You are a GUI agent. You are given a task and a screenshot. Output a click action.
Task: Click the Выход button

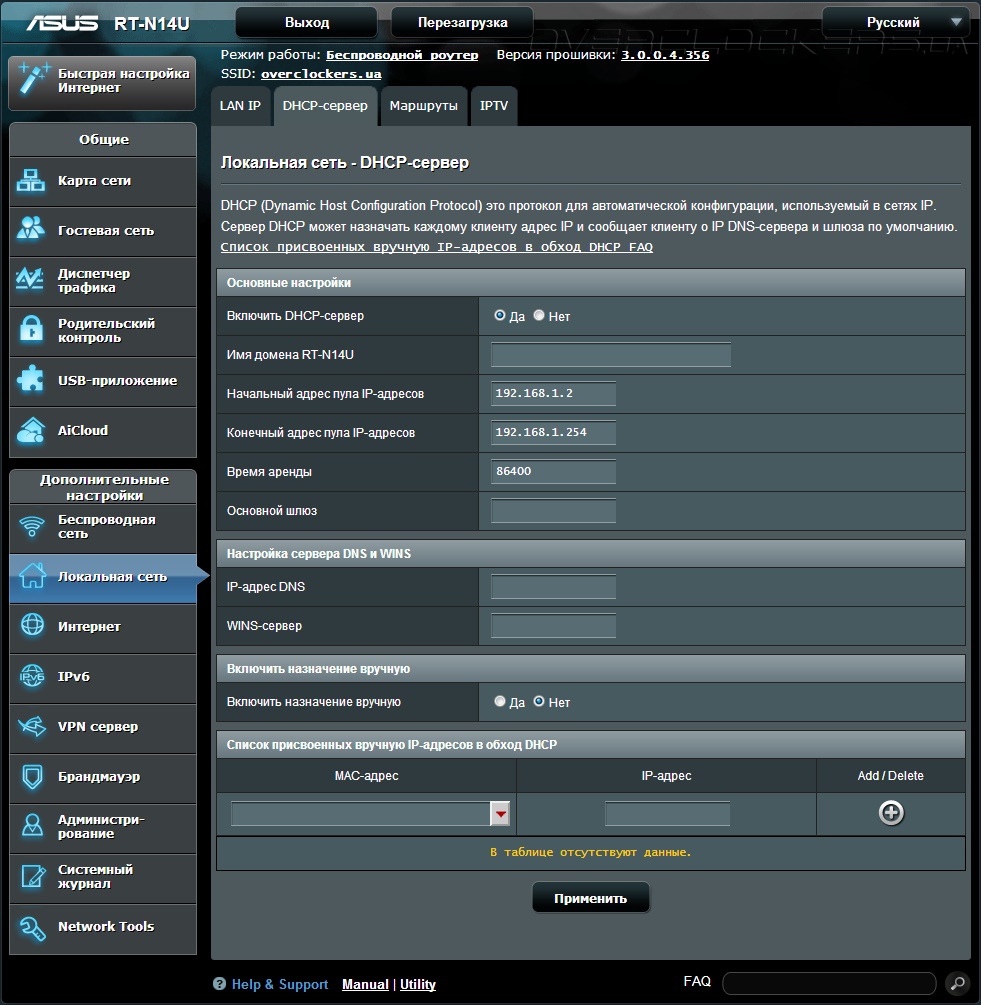pos(306,22)
